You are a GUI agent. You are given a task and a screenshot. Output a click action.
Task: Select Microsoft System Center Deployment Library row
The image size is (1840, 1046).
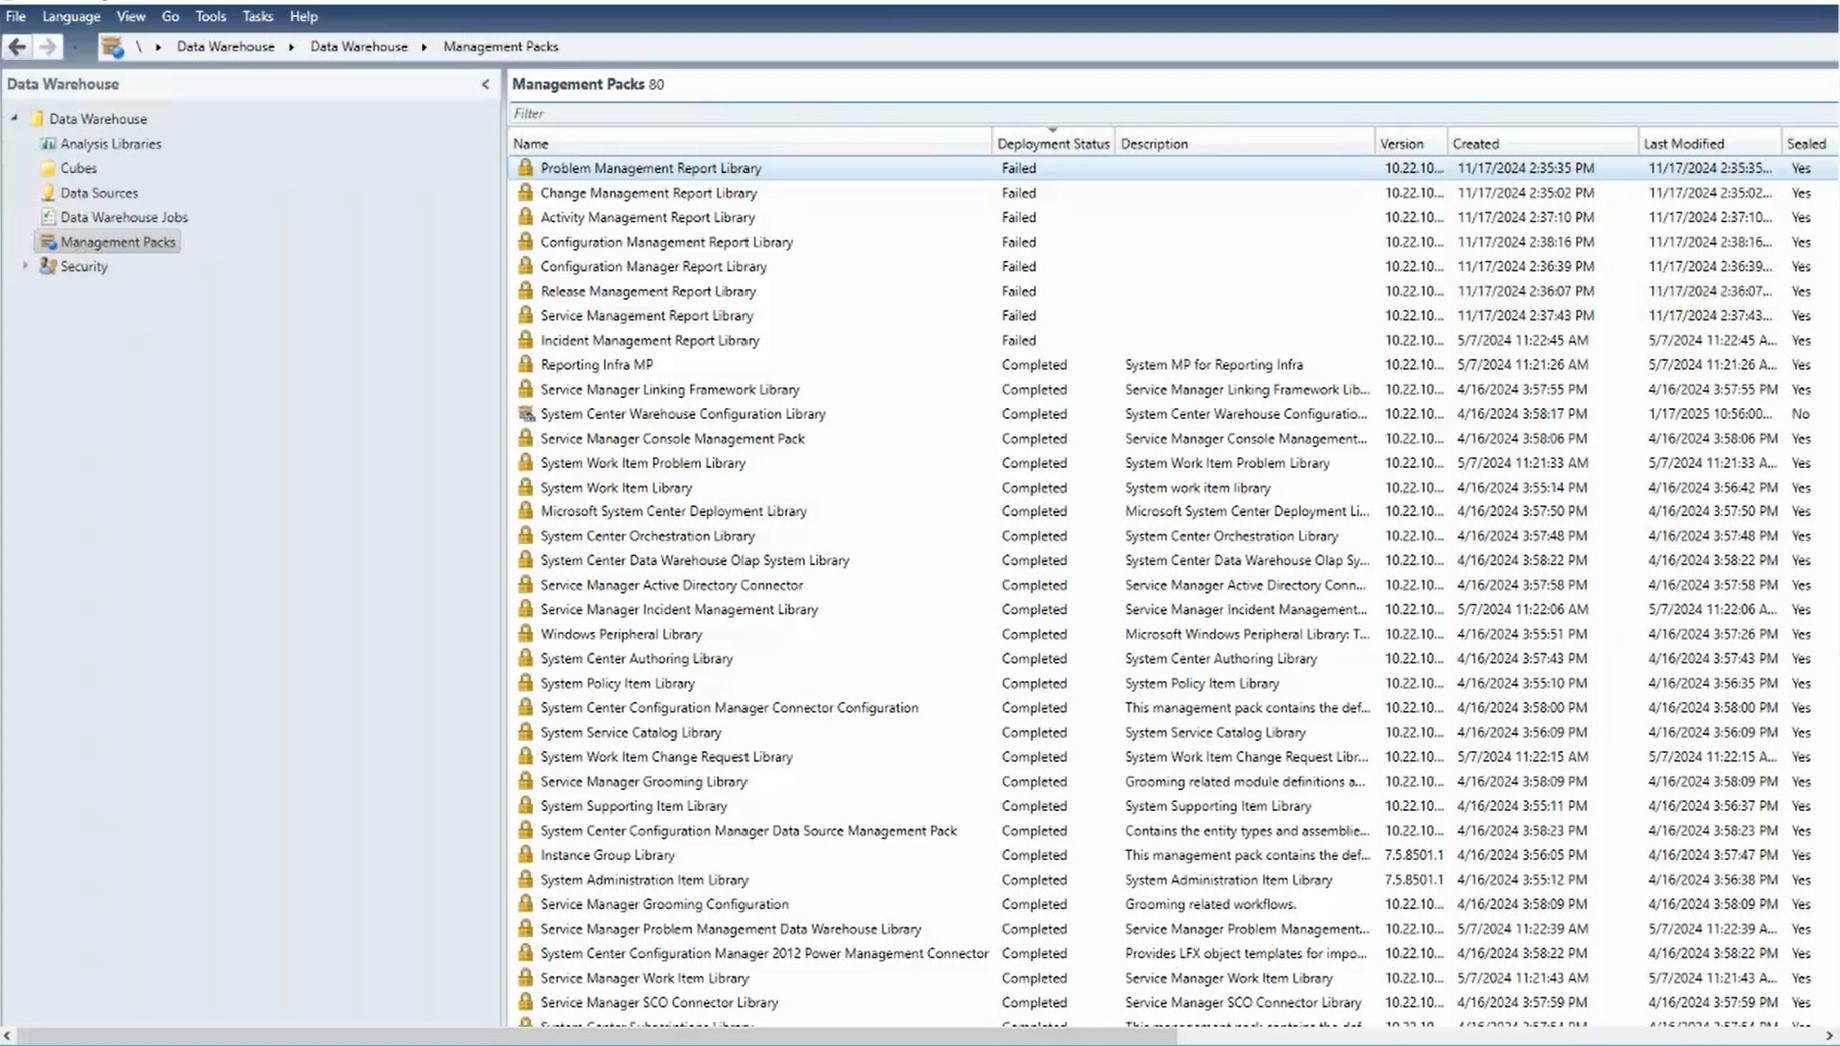(1173, 511)
